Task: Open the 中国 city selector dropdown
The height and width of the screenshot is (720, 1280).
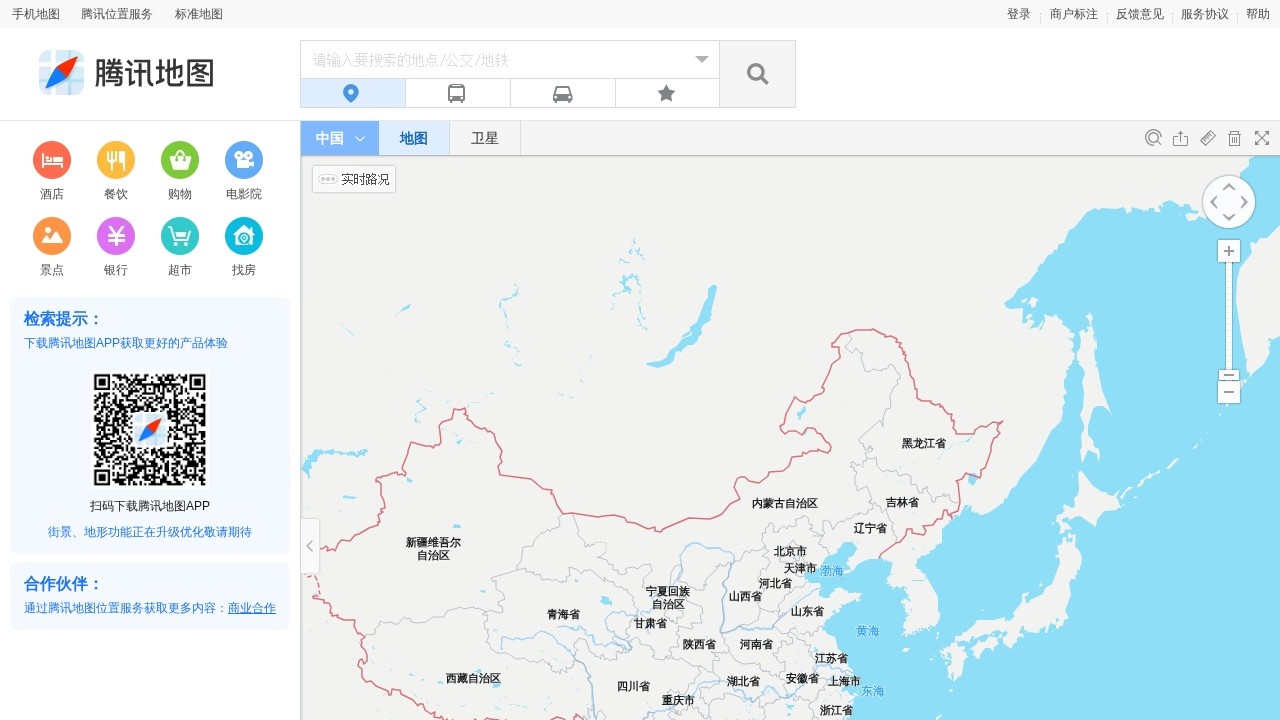Action: tap(338, 137)
